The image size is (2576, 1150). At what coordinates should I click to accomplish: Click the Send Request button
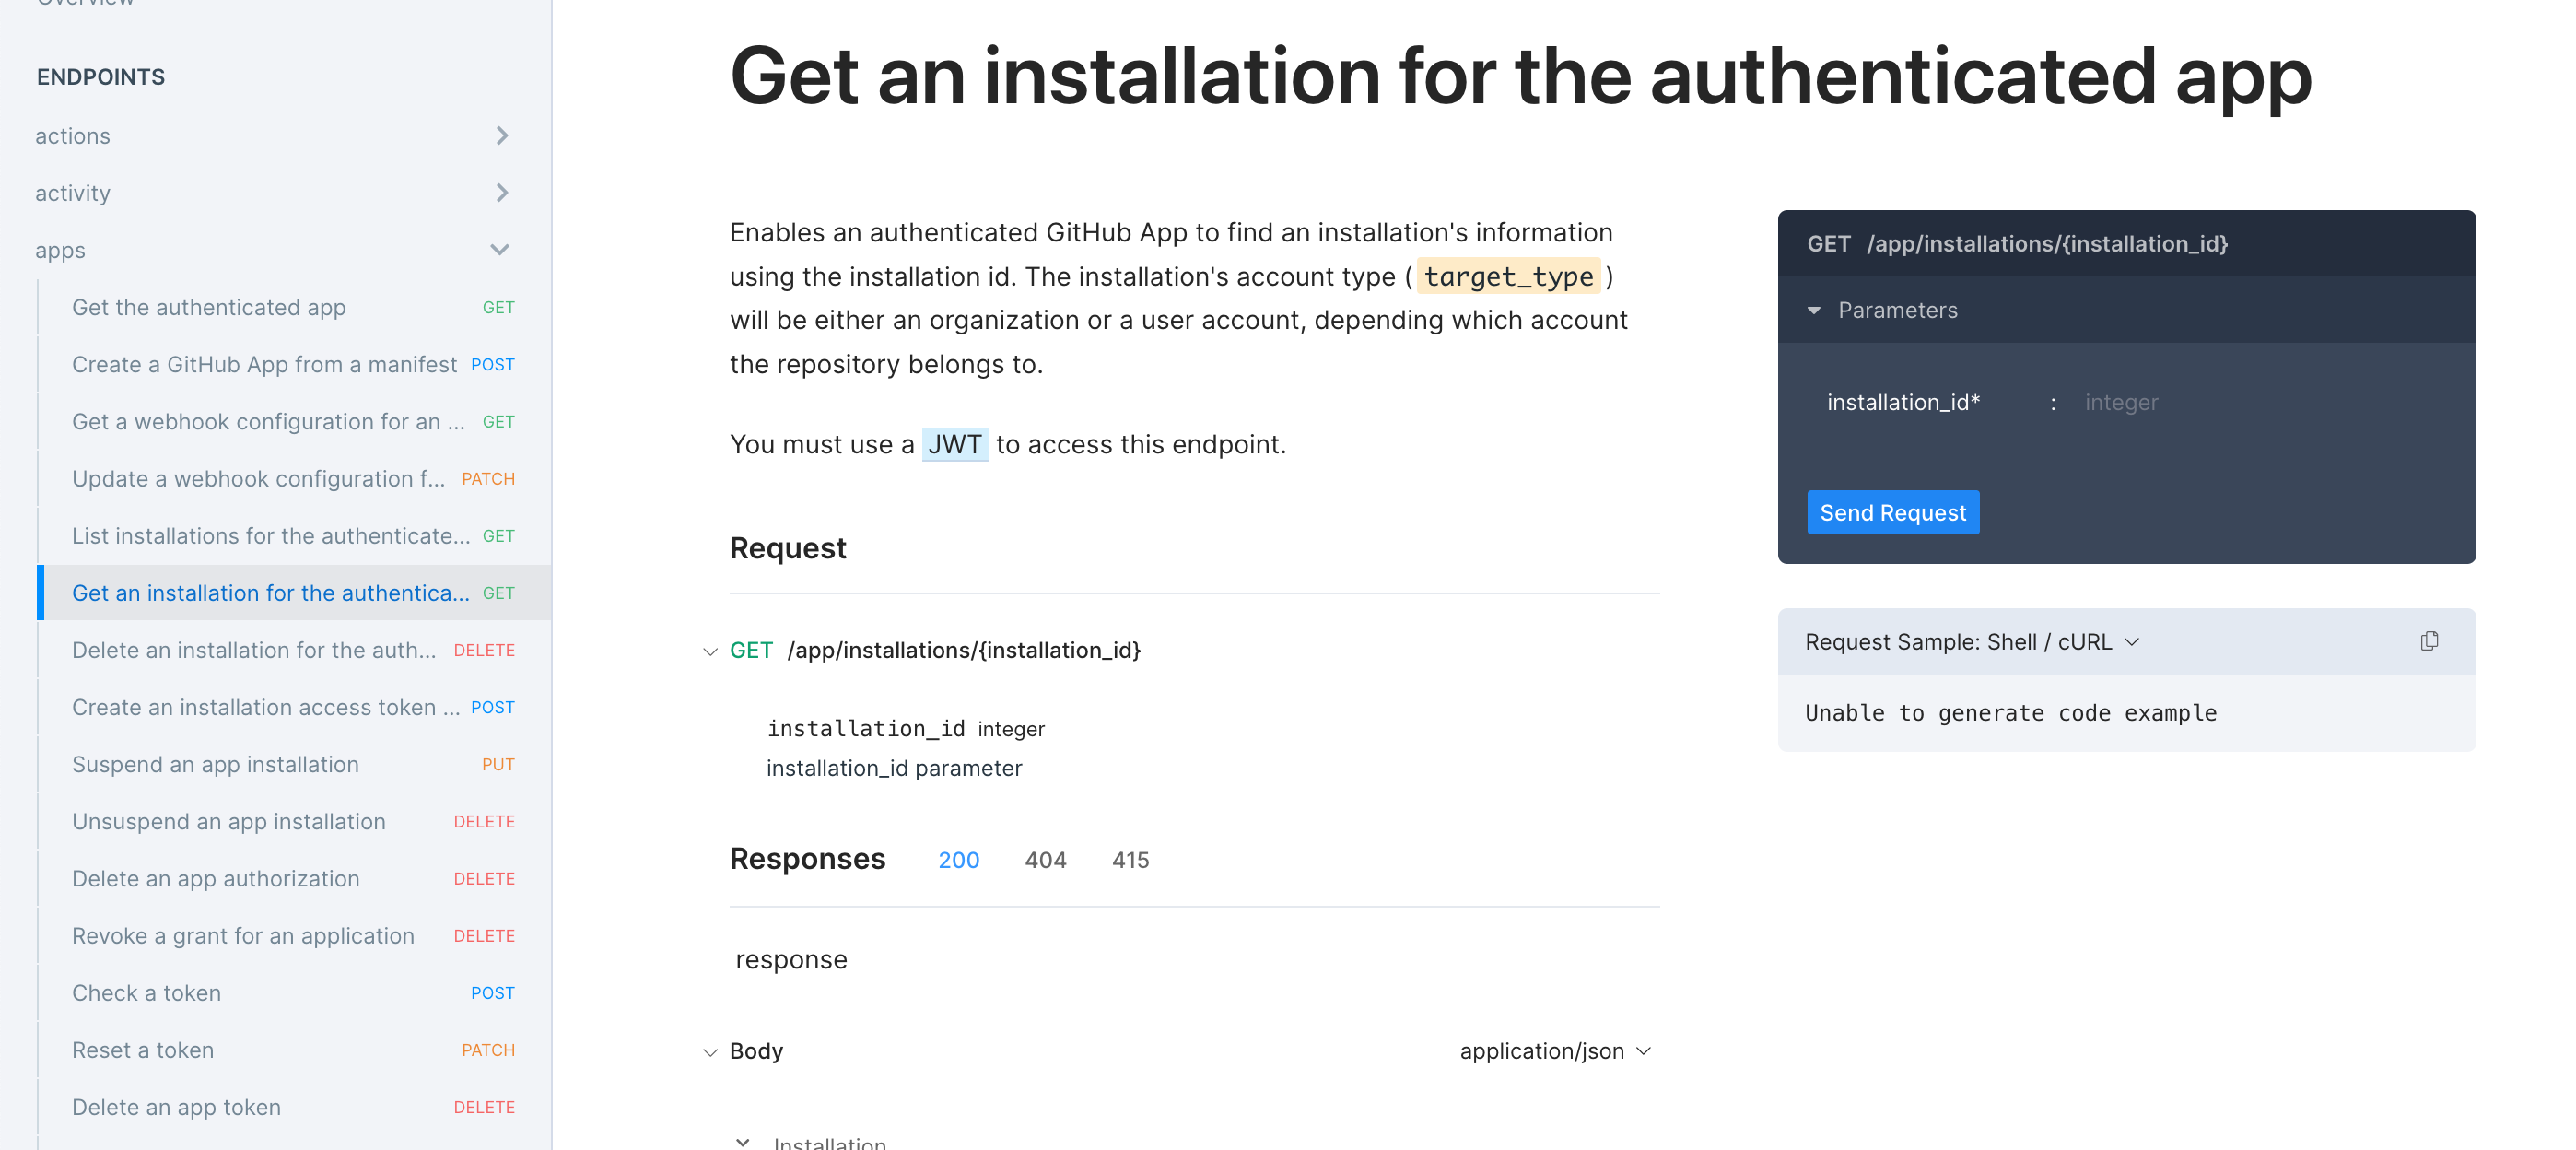point(1892,512)
